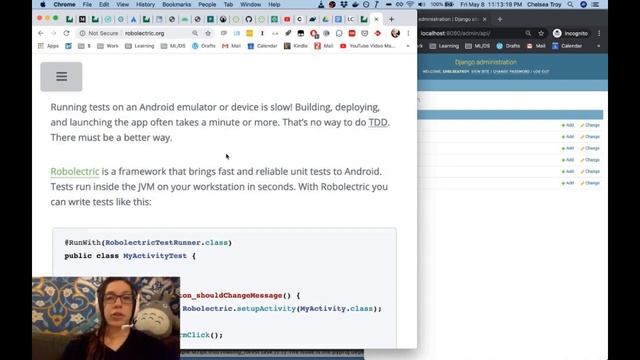Click the Wi-Fi status icon

click(x=410, y=4)
